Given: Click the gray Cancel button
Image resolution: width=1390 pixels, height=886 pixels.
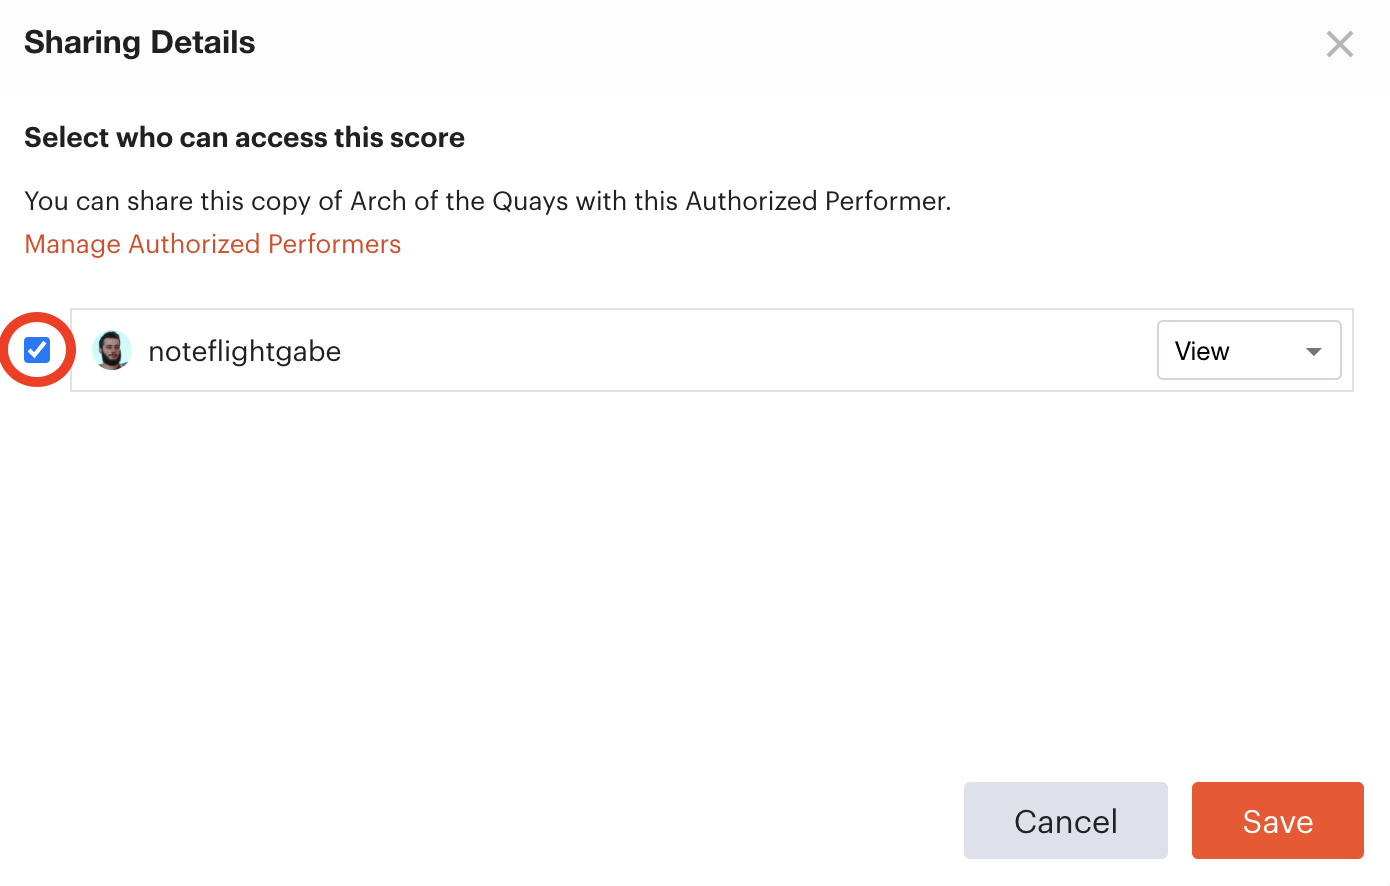Looking at the screenshot, I should [x=1065, y=820].
